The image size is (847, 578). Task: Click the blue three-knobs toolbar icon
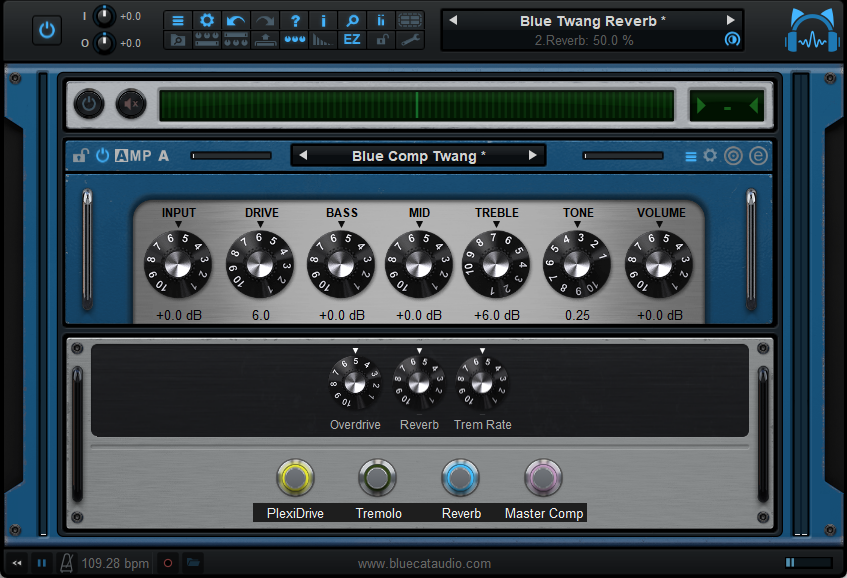coord(294,40)
